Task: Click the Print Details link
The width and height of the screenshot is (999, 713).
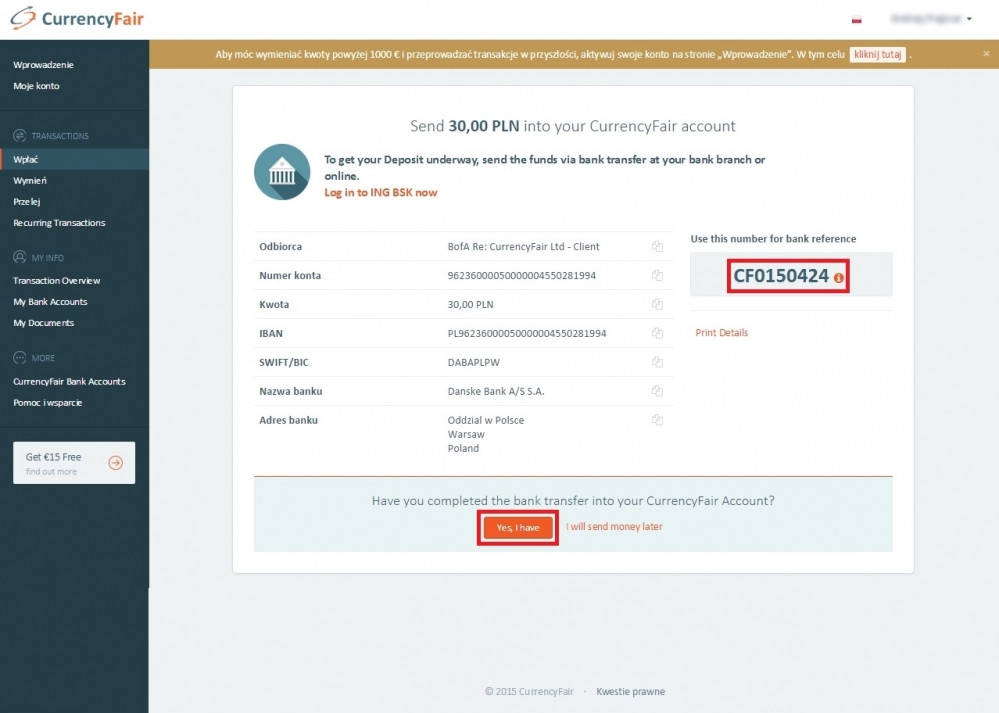Action: coord(721,333)
